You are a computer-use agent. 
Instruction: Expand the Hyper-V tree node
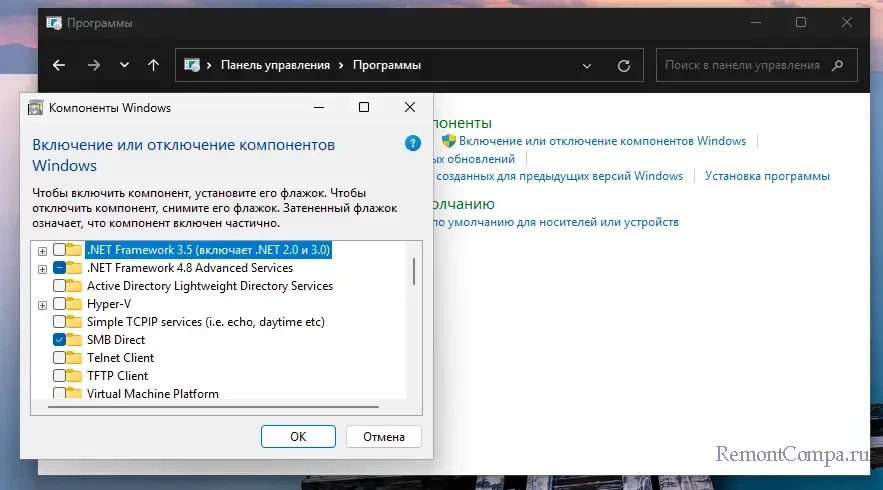coord(42,305)
